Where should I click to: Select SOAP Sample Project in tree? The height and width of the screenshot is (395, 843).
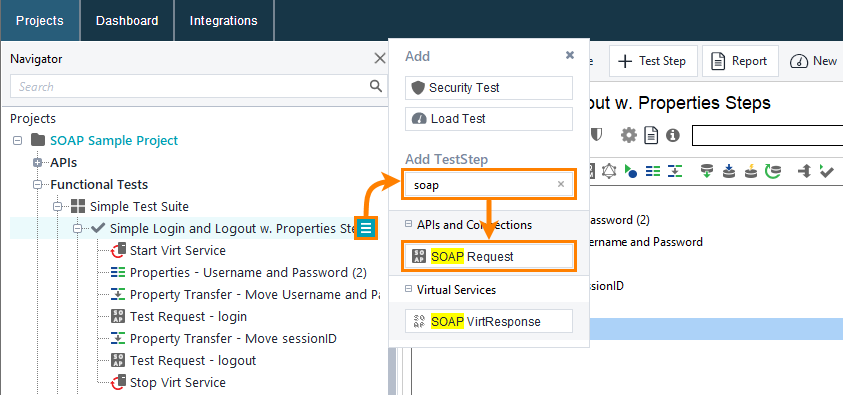(x=114, y=141)
